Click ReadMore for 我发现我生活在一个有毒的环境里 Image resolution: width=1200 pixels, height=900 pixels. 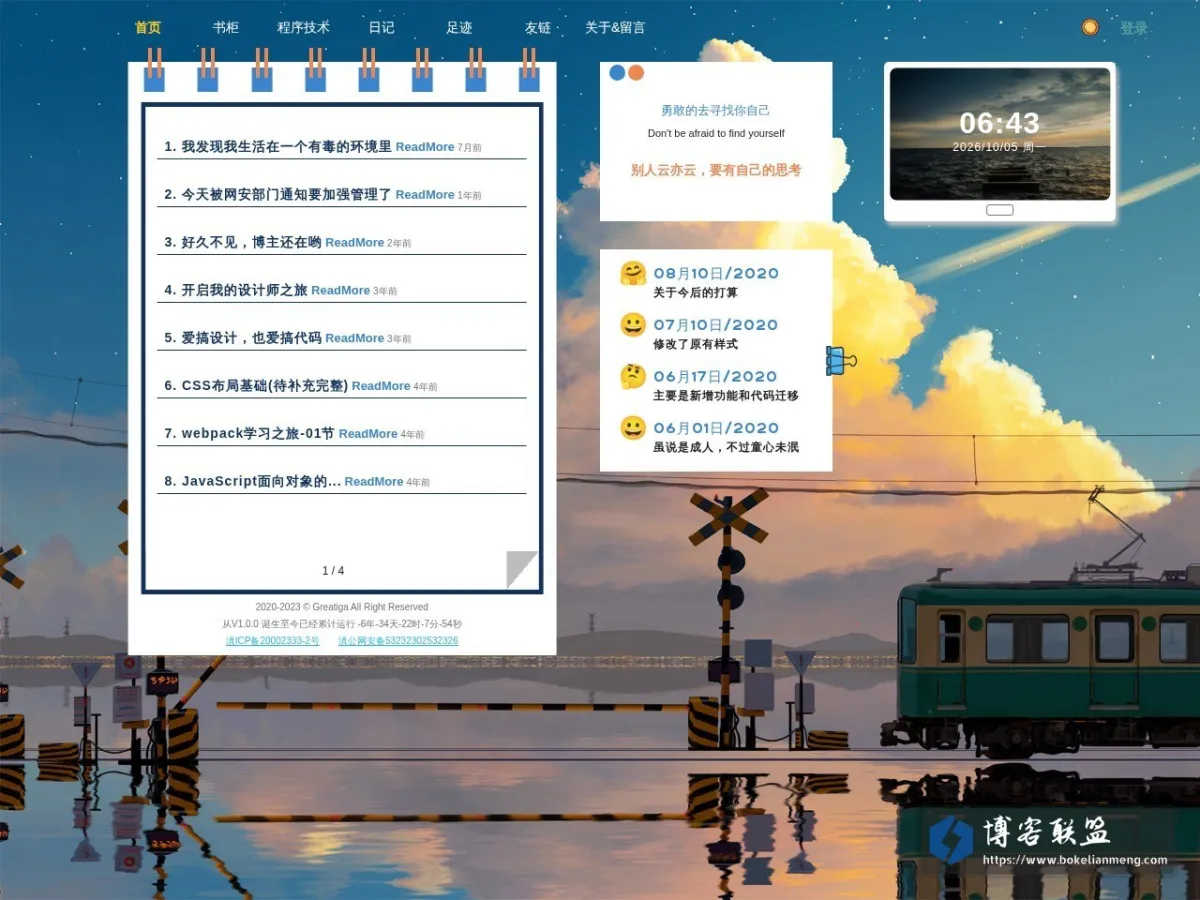click(425, 147)
